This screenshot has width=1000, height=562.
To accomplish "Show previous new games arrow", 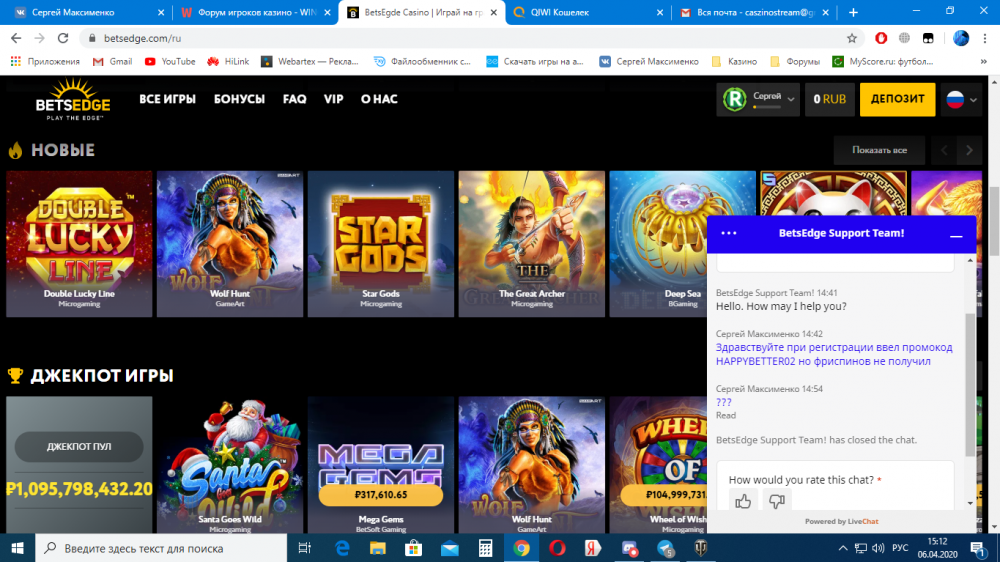I will tap(944, 151).
